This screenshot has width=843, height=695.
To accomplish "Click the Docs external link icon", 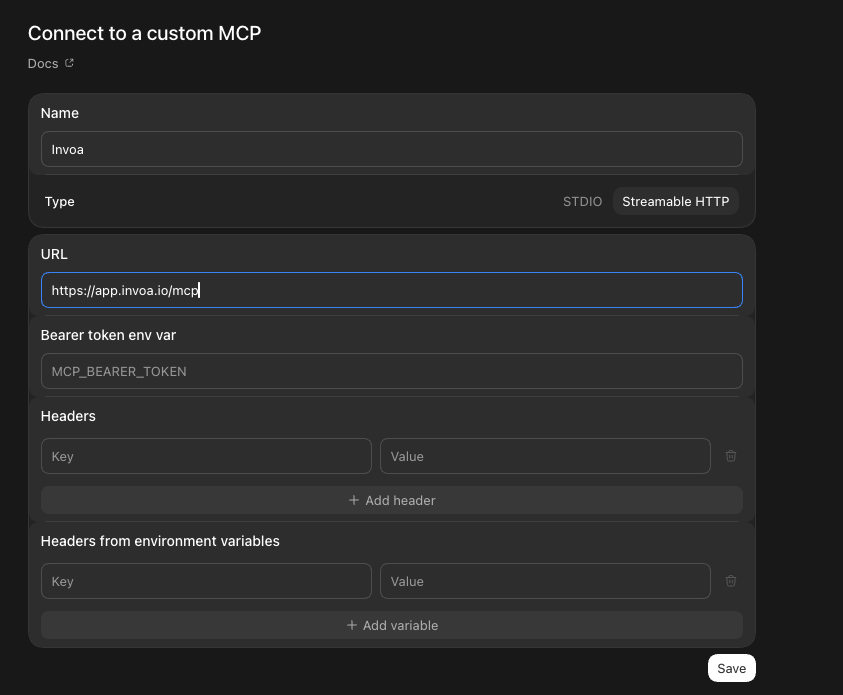I will (x=69, y=63).
